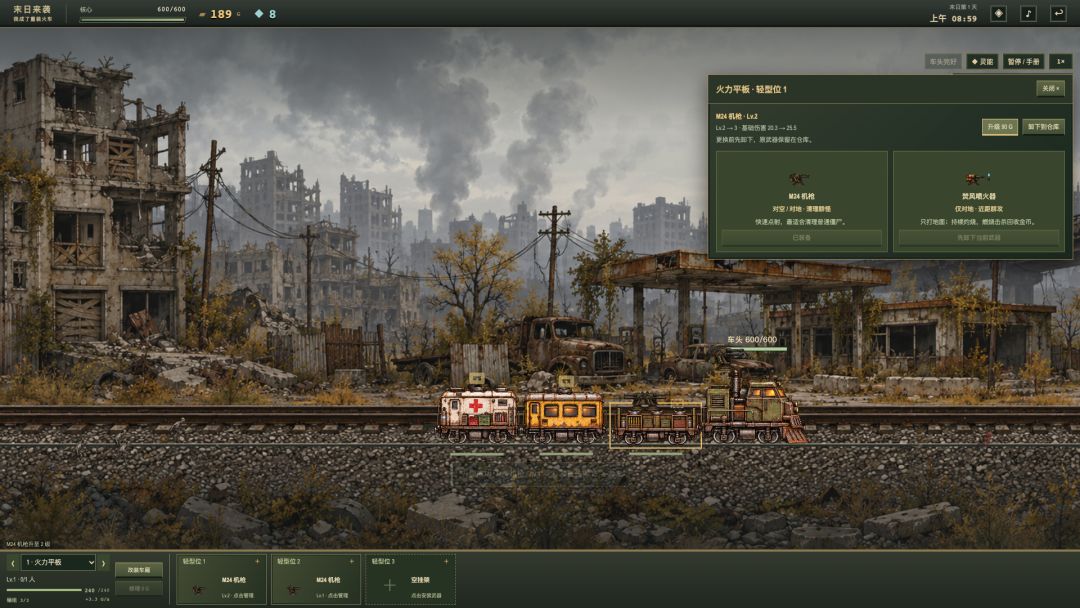This screenshot has width=1080, height=608.
Task: Click the return arrow button in top bar
Action: tap(1058, 14)
